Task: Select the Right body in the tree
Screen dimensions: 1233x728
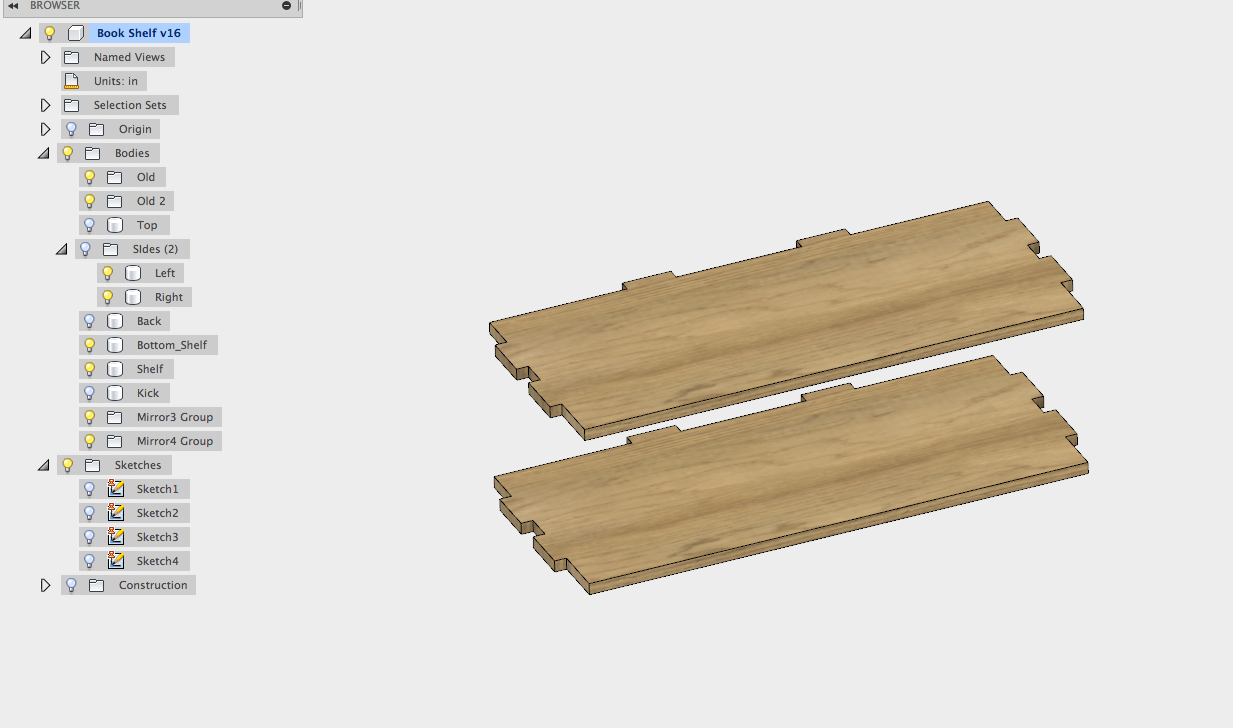Action: pyautogui.click(x=168, y=297)
